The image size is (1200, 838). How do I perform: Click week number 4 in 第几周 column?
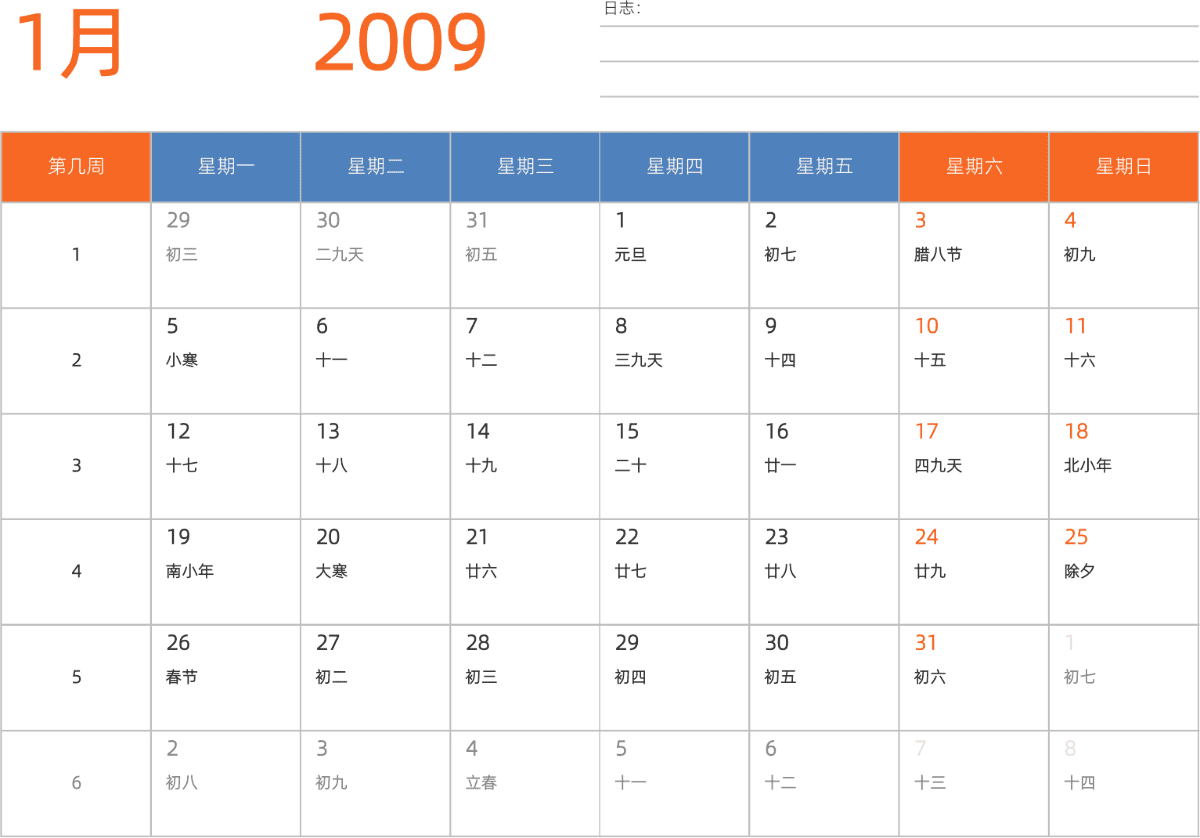(76, 572)
